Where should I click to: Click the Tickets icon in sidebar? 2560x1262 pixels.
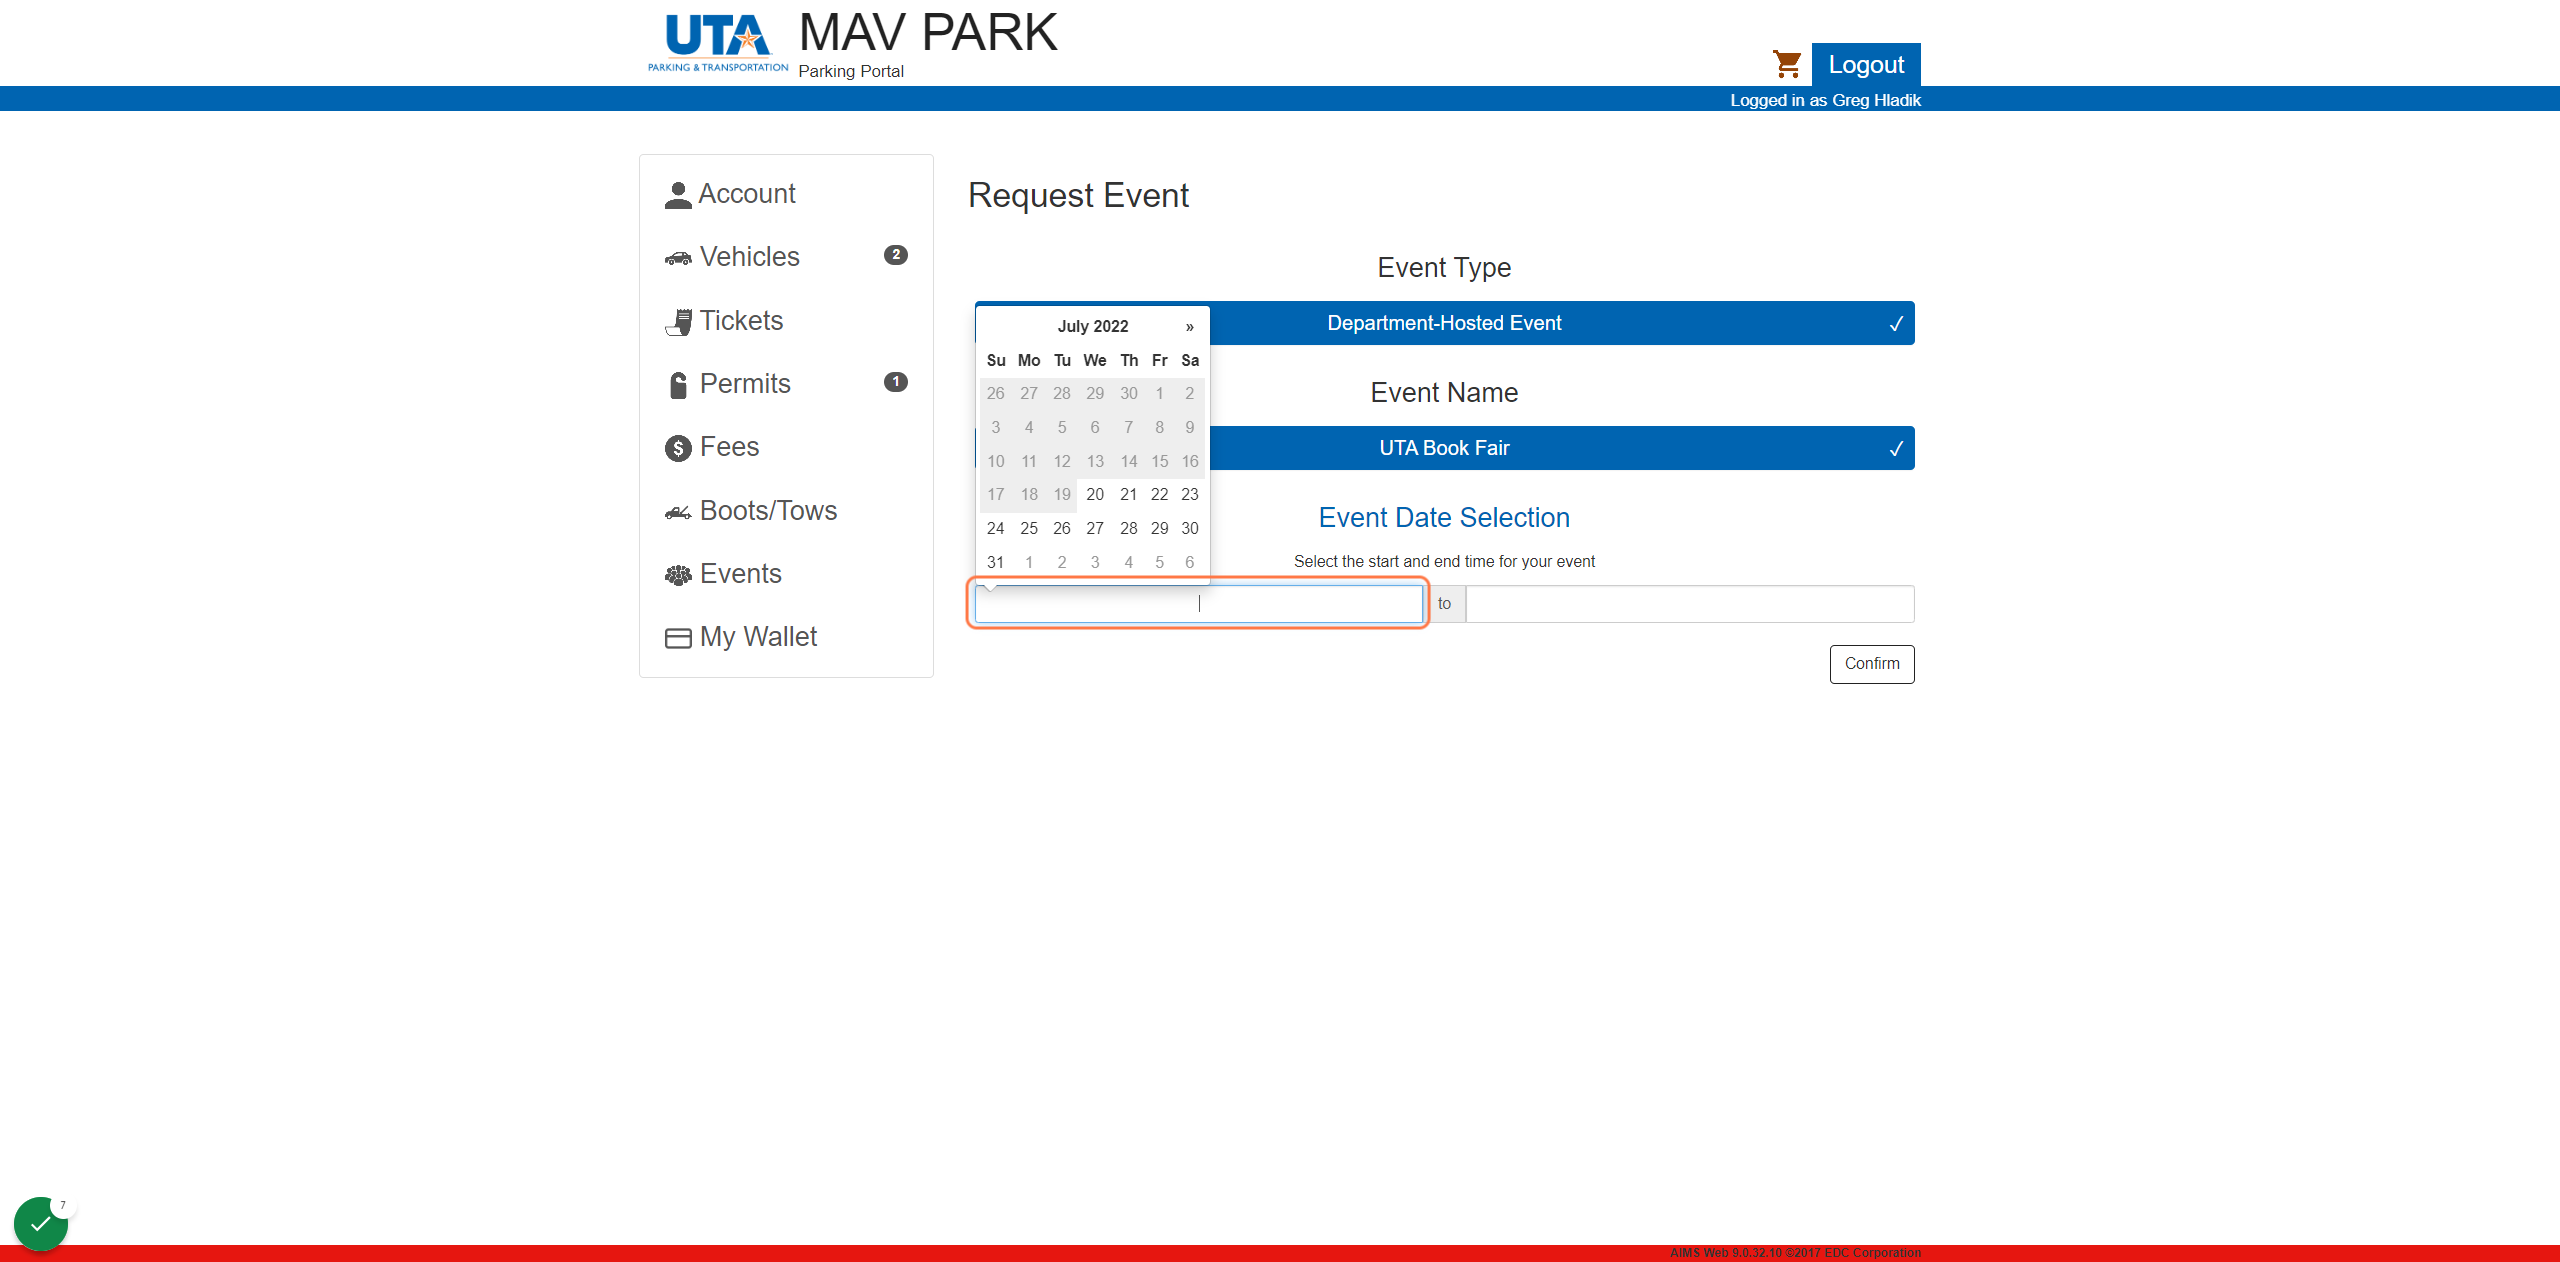678,322
